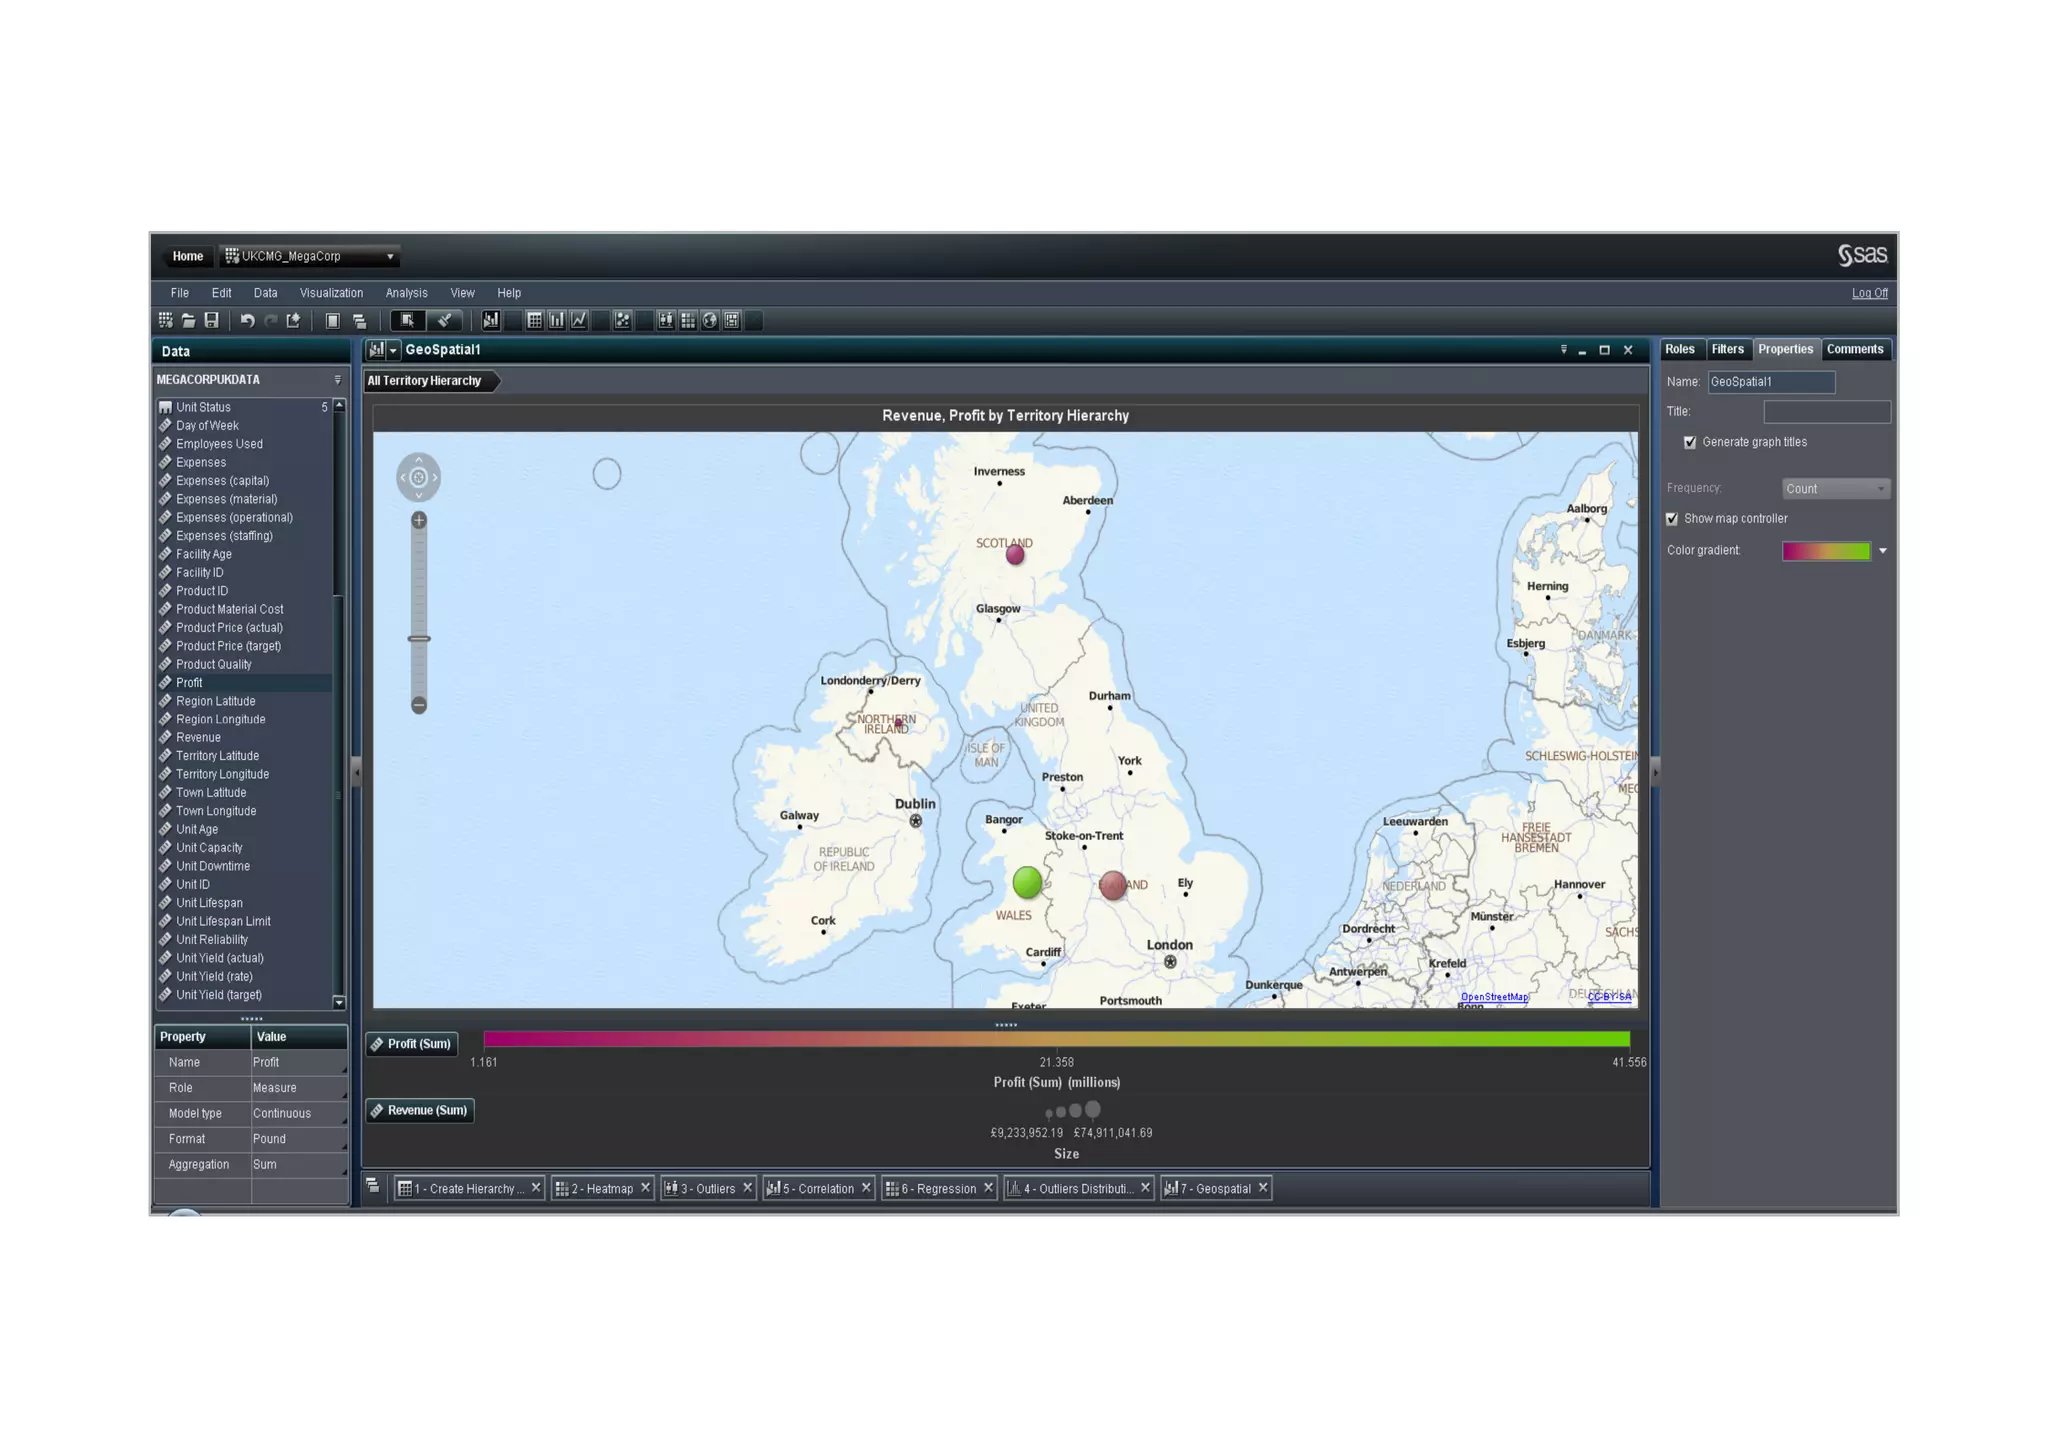Click the map zoom-in plus button
This screenshot has height=1447, width=2048.
pos(419,521)
